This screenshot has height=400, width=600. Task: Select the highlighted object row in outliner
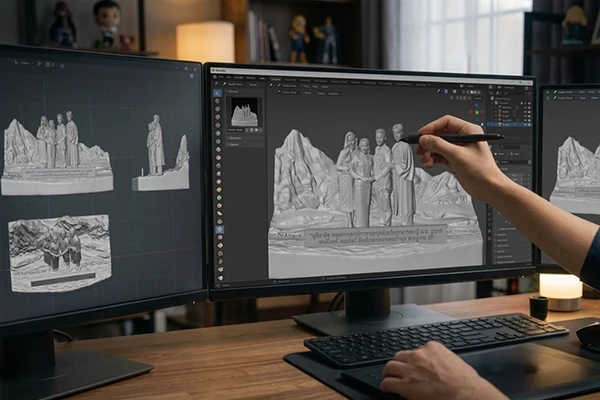pyautogui.click(x=509, y=124)
